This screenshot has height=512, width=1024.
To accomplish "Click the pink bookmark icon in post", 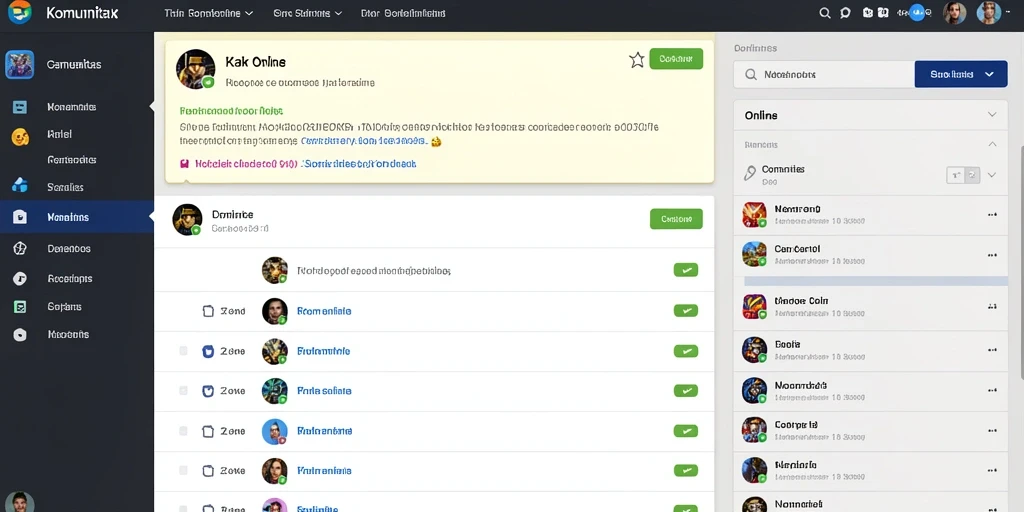I will click(184, 164).
